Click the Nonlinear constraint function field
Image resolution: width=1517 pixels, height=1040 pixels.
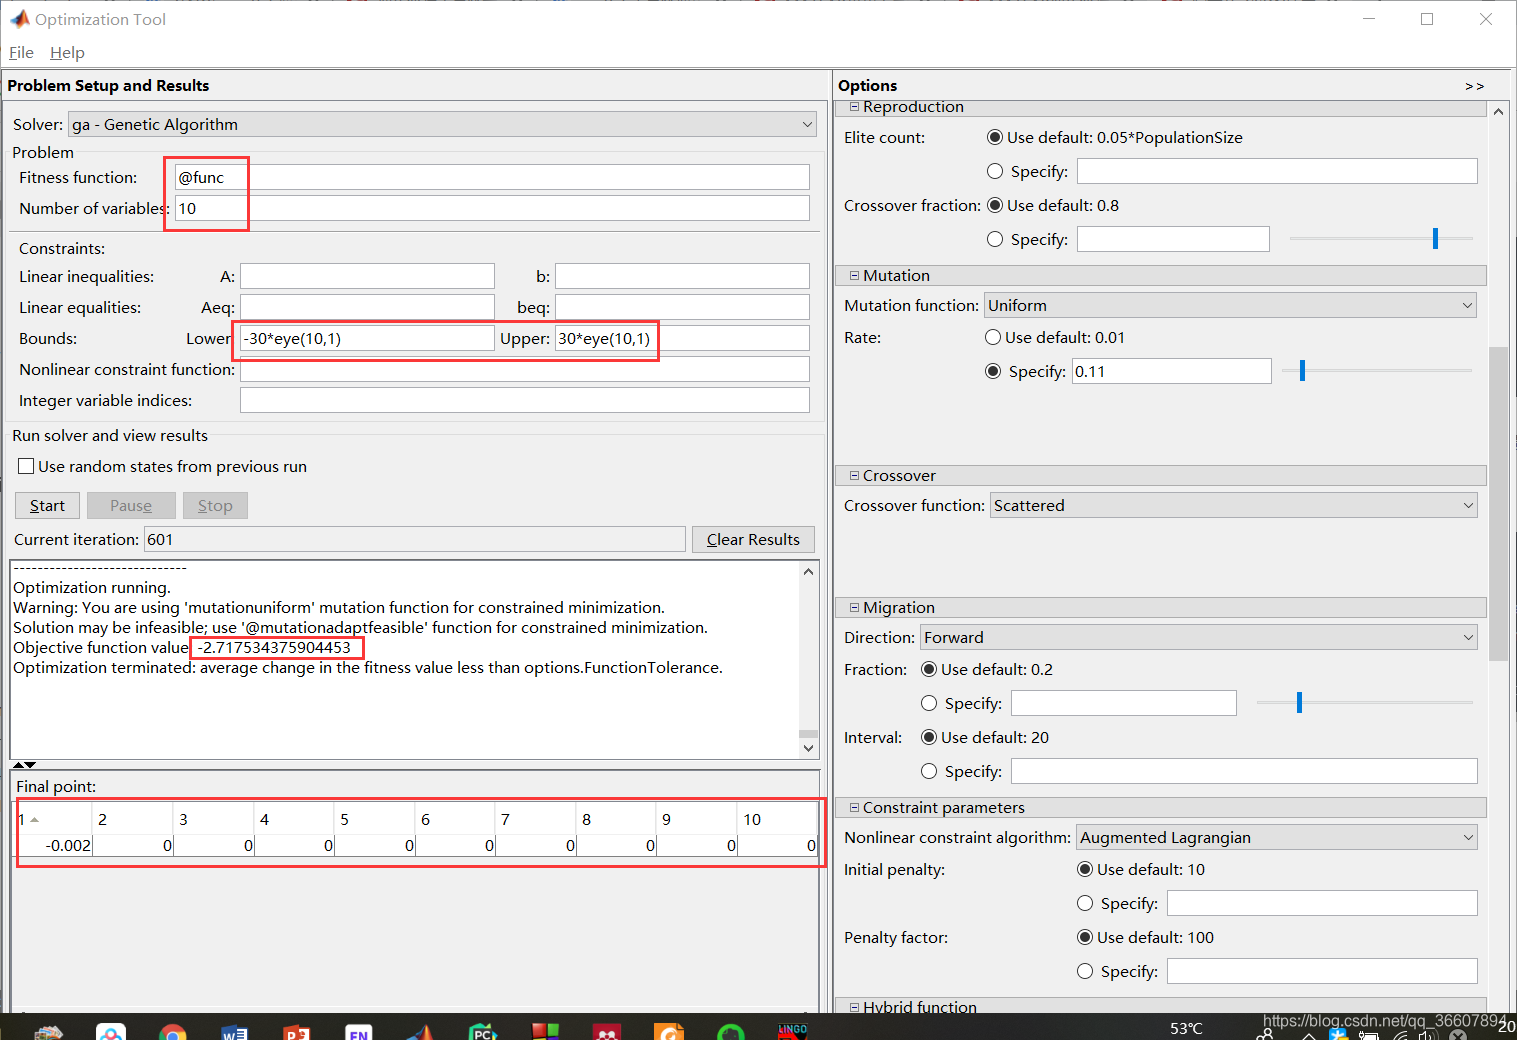point(524,369)
